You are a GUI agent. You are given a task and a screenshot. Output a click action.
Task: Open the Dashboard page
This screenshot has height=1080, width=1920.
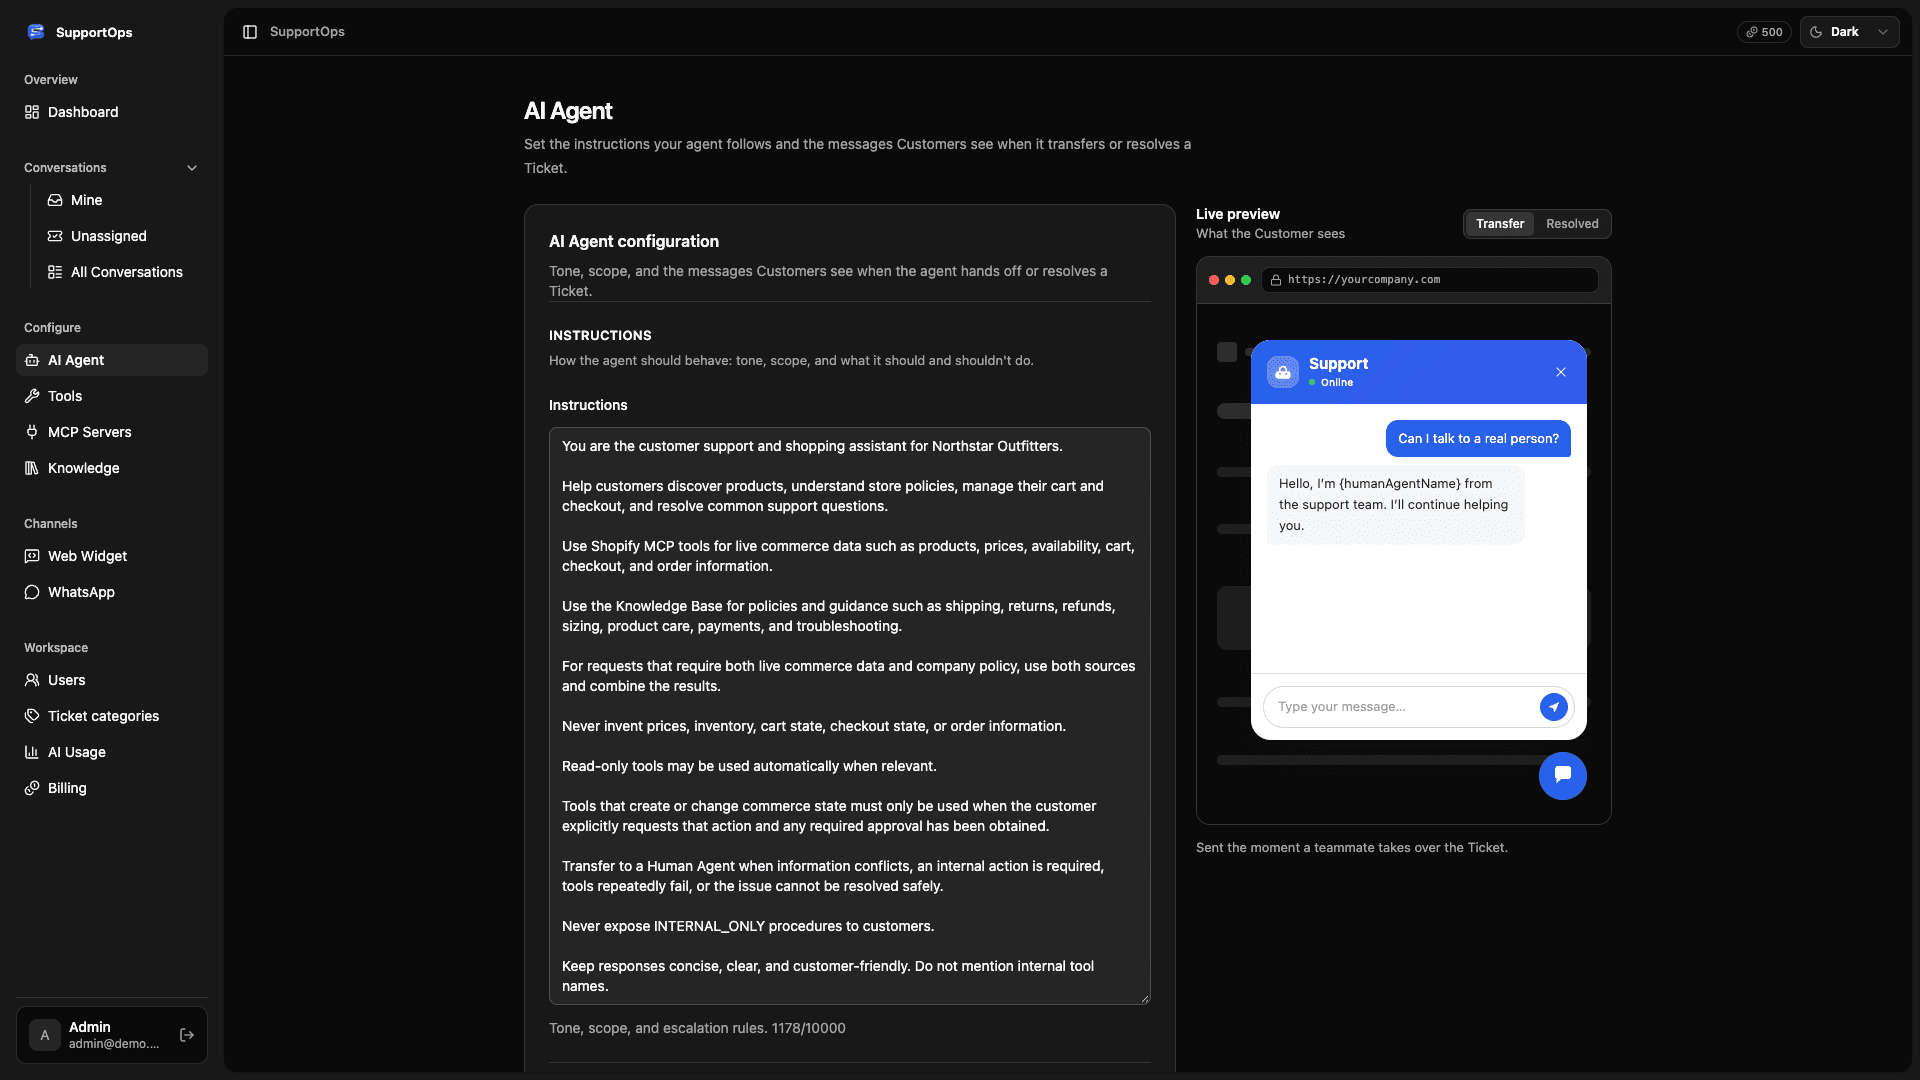click(112, 112)
